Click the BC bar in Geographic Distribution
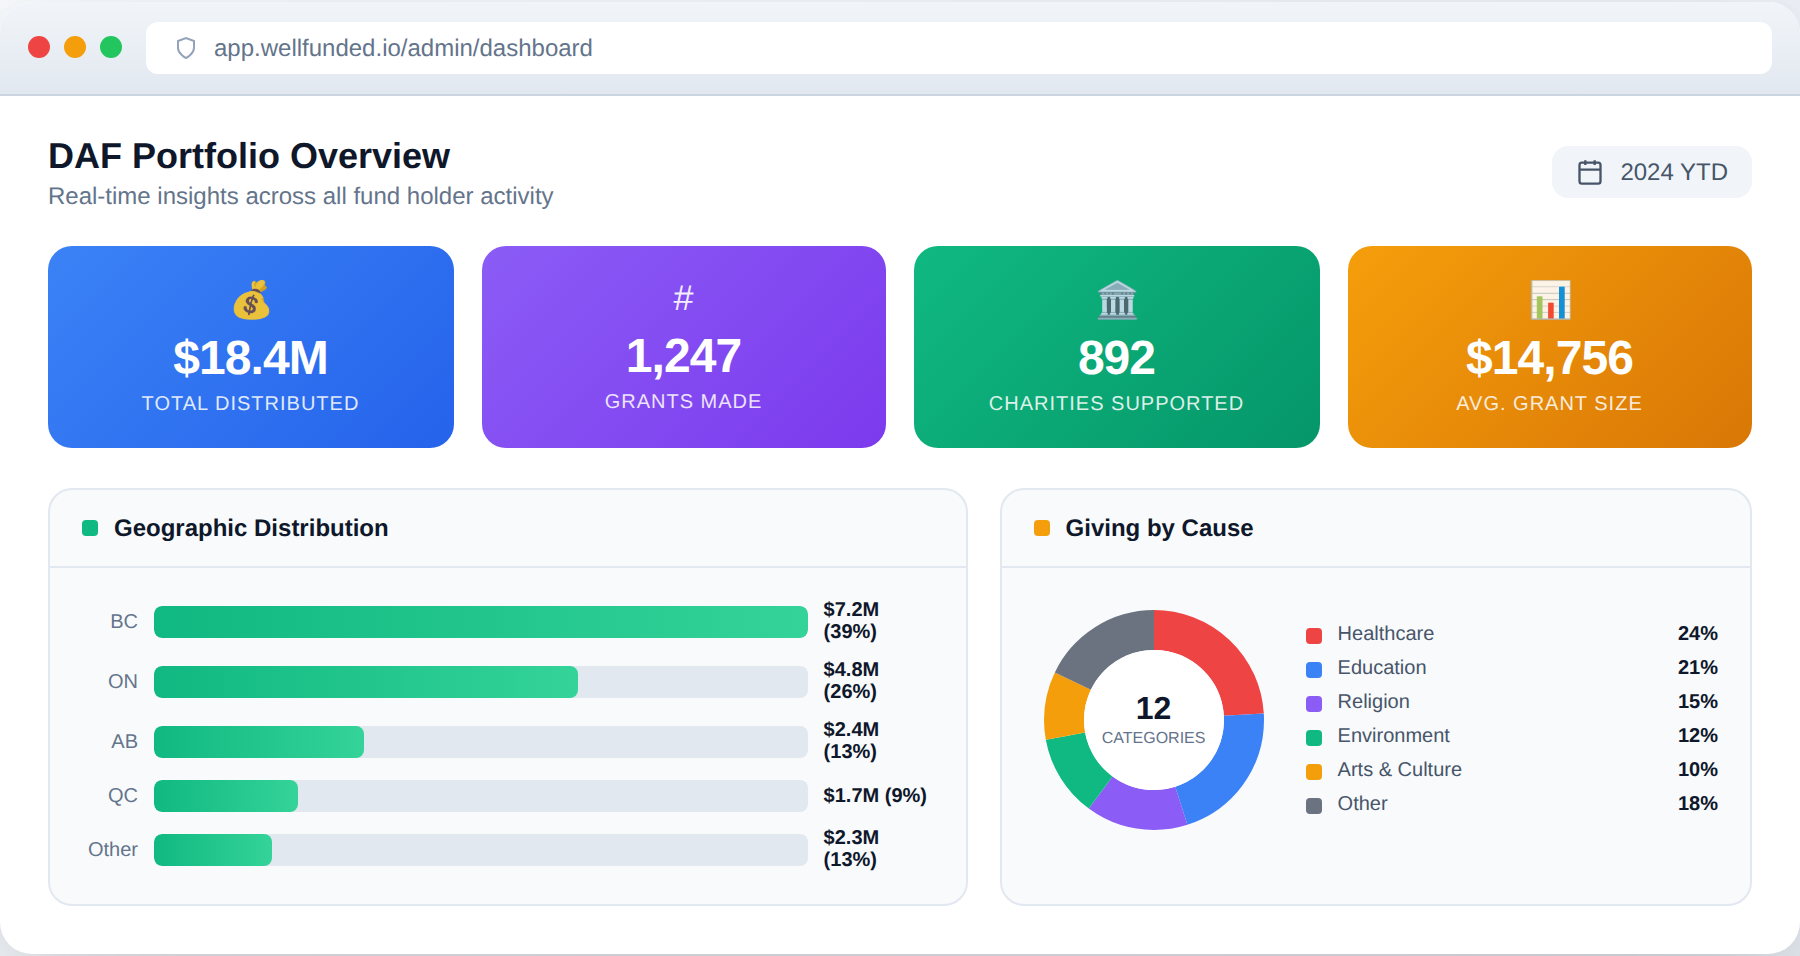The width and height of the screenshot is (1800, 956). [480, 622]
